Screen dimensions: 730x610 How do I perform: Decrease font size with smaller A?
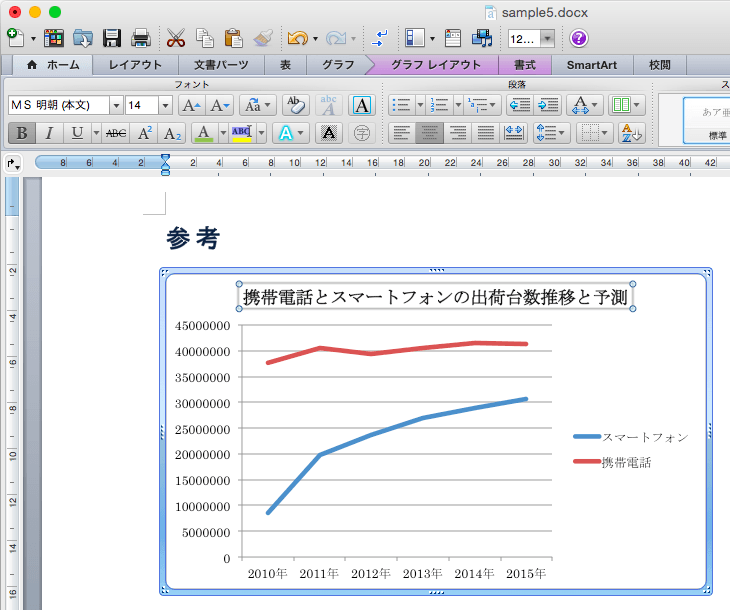[219, 105]
